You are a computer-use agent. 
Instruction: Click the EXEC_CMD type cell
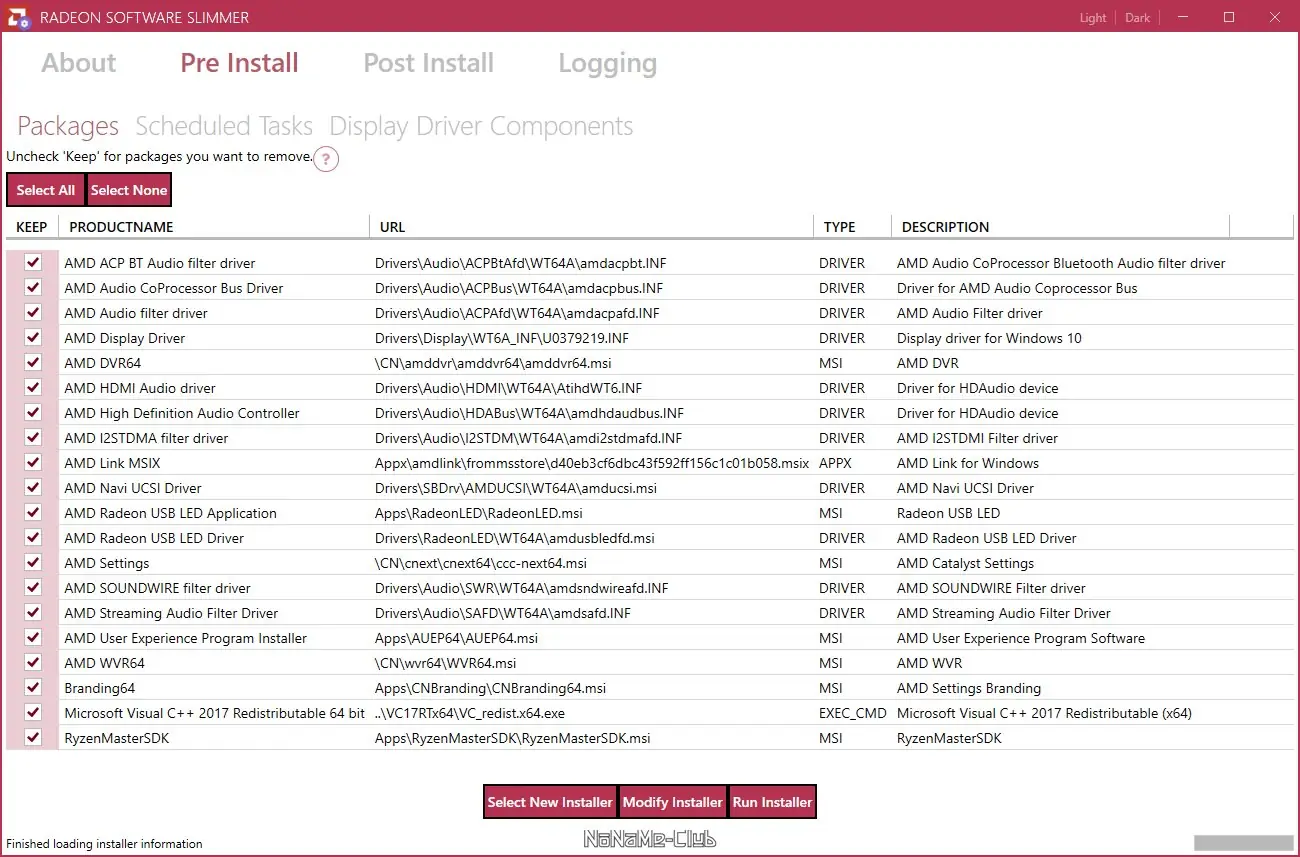[853, 713]
